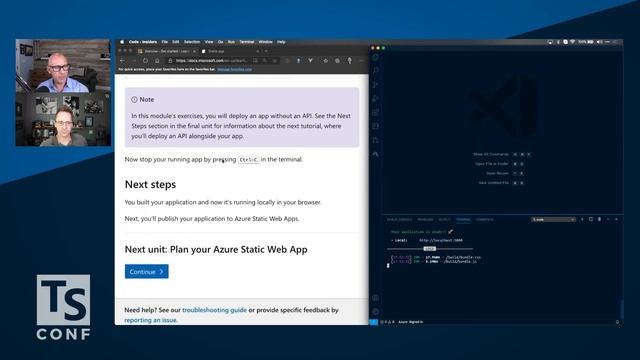Screen dimensions: 640x360
Task: Open the reporting an issue link
Action: click(x=151, y=320)
